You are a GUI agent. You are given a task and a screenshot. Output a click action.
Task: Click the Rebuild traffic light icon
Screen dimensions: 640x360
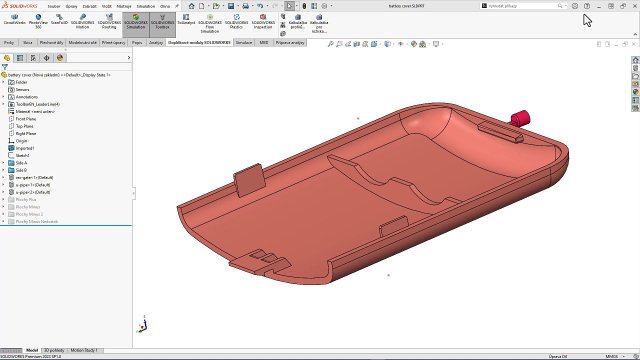tap(304, 6)
